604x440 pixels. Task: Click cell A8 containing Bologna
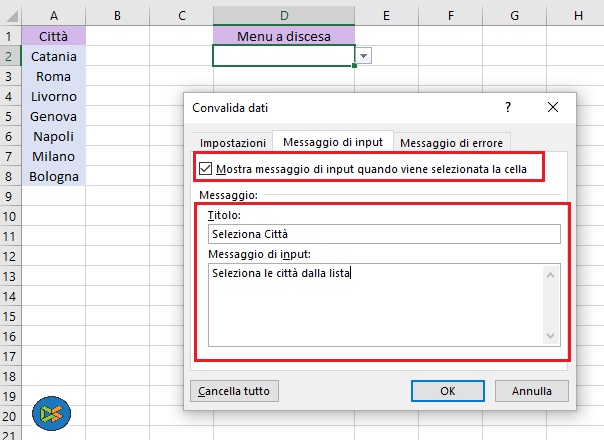pos(53,176)
